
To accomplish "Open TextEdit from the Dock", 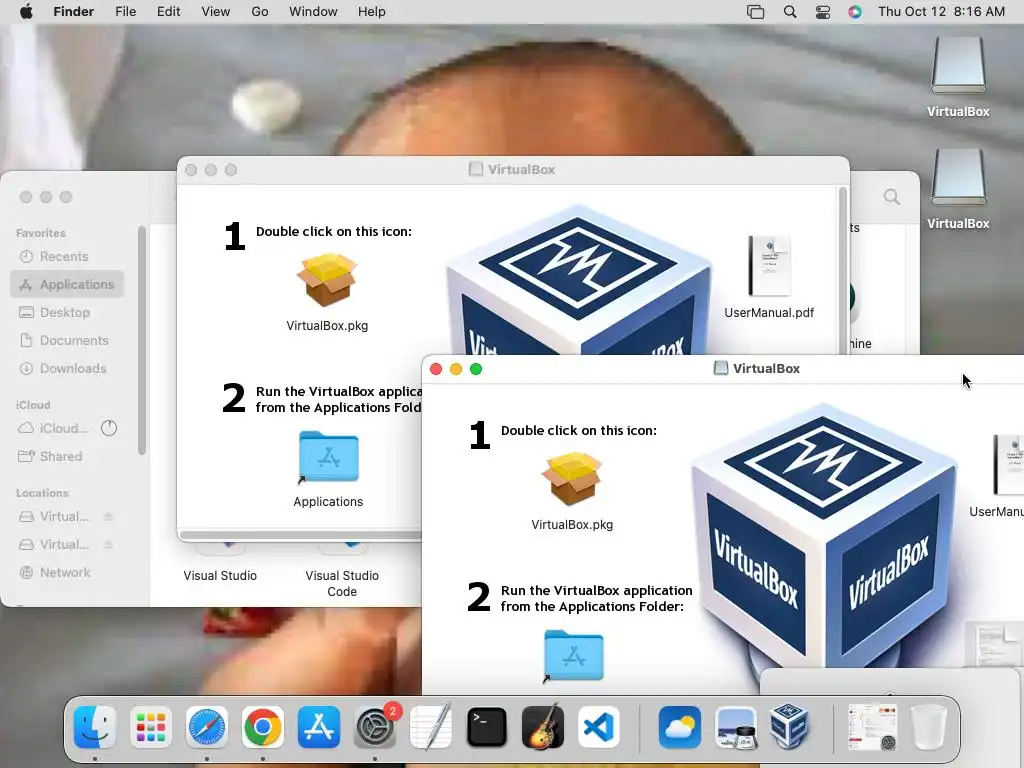I will [431, 727].
